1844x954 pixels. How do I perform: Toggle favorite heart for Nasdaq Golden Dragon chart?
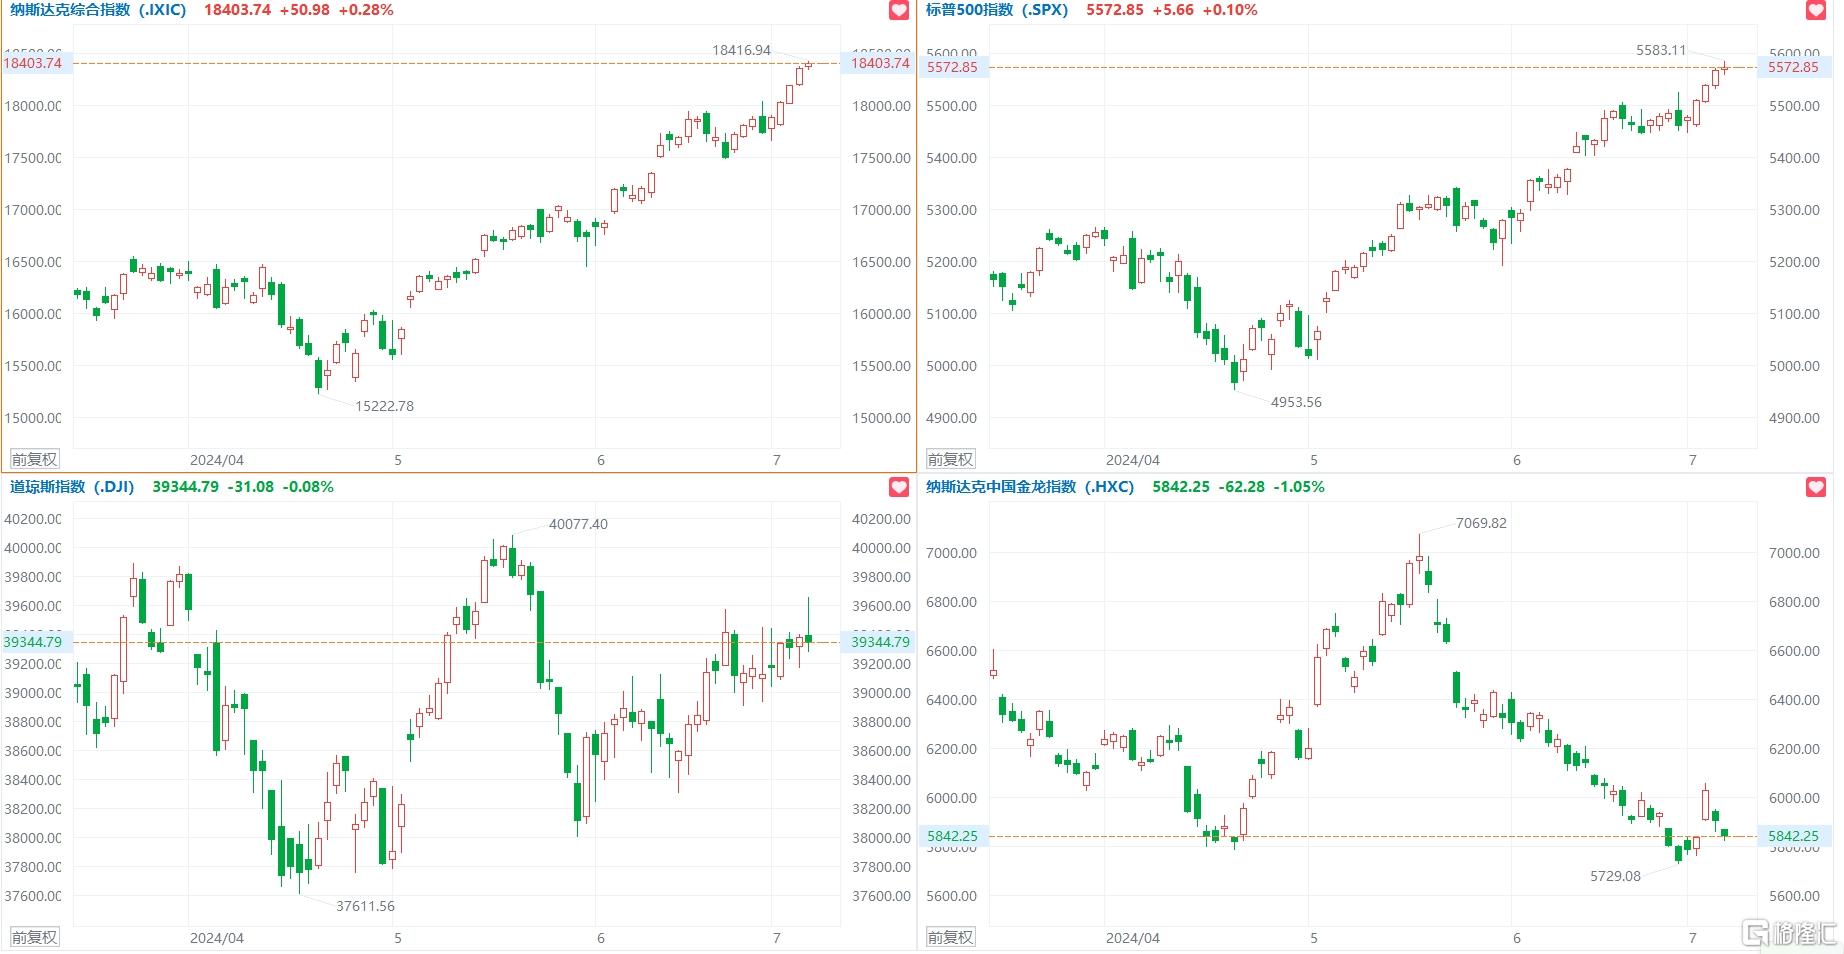tap(1815, 487)
